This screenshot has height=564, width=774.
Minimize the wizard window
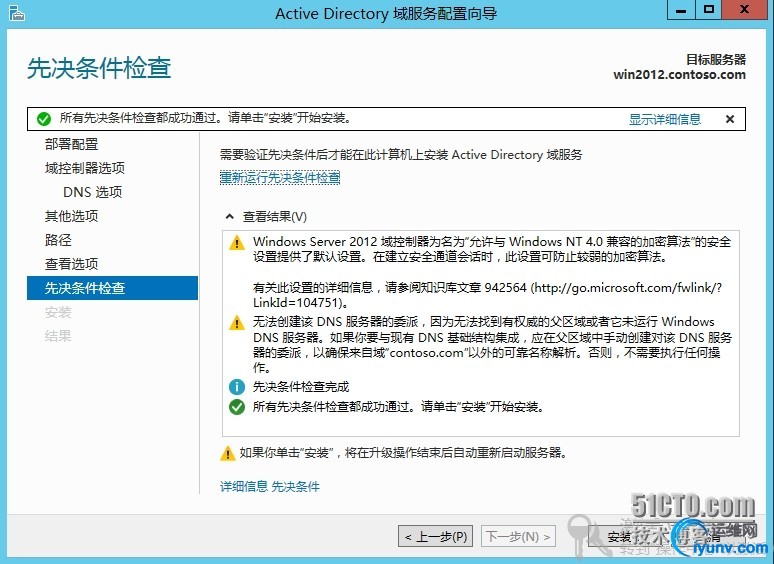click(681, 10)
